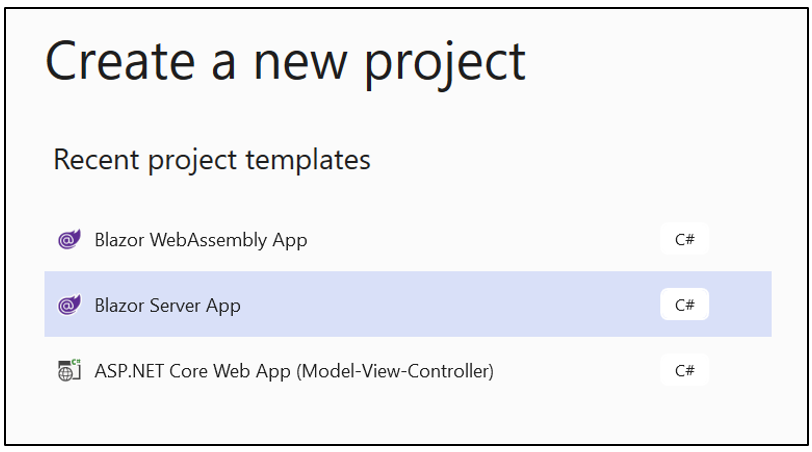This screenshot has width=812, height=452.
Task: Click C# tag on Blazor Server App row
Action: (684, 305)
